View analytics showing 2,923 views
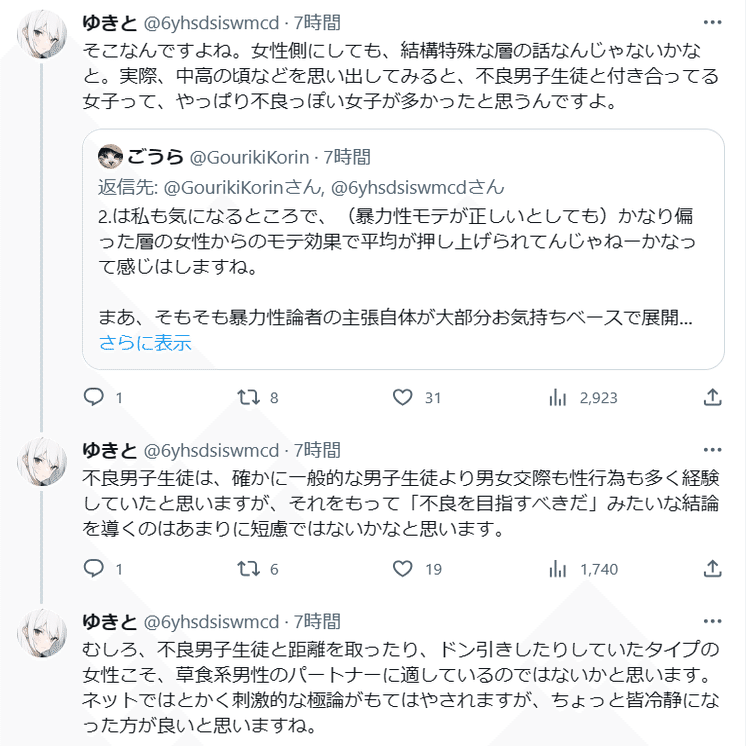Image resolution: width=746 pixels, height=746 pixels. (559, 397)
